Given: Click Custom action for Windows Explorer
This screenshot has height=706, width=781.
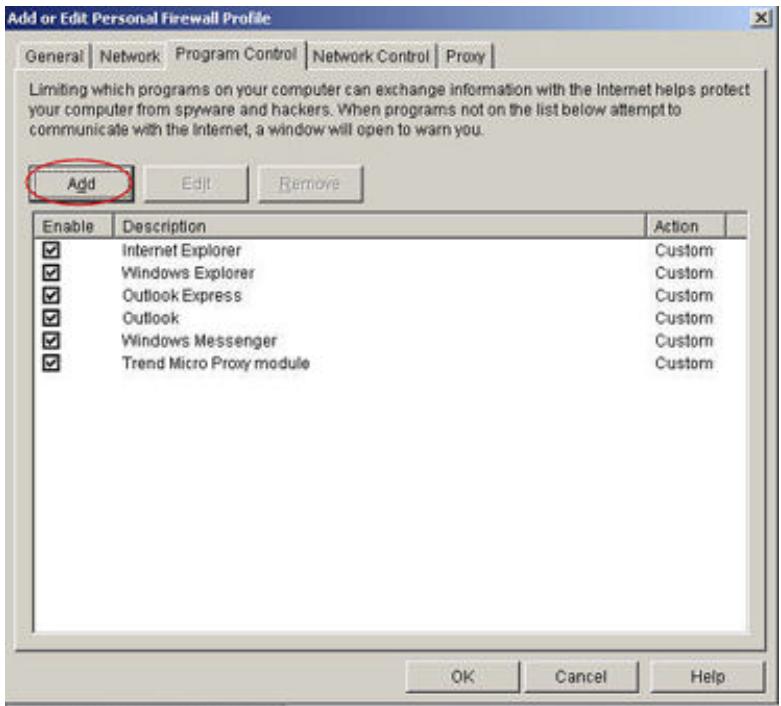Looking at the screenshot, I should (x=684, y=273).
